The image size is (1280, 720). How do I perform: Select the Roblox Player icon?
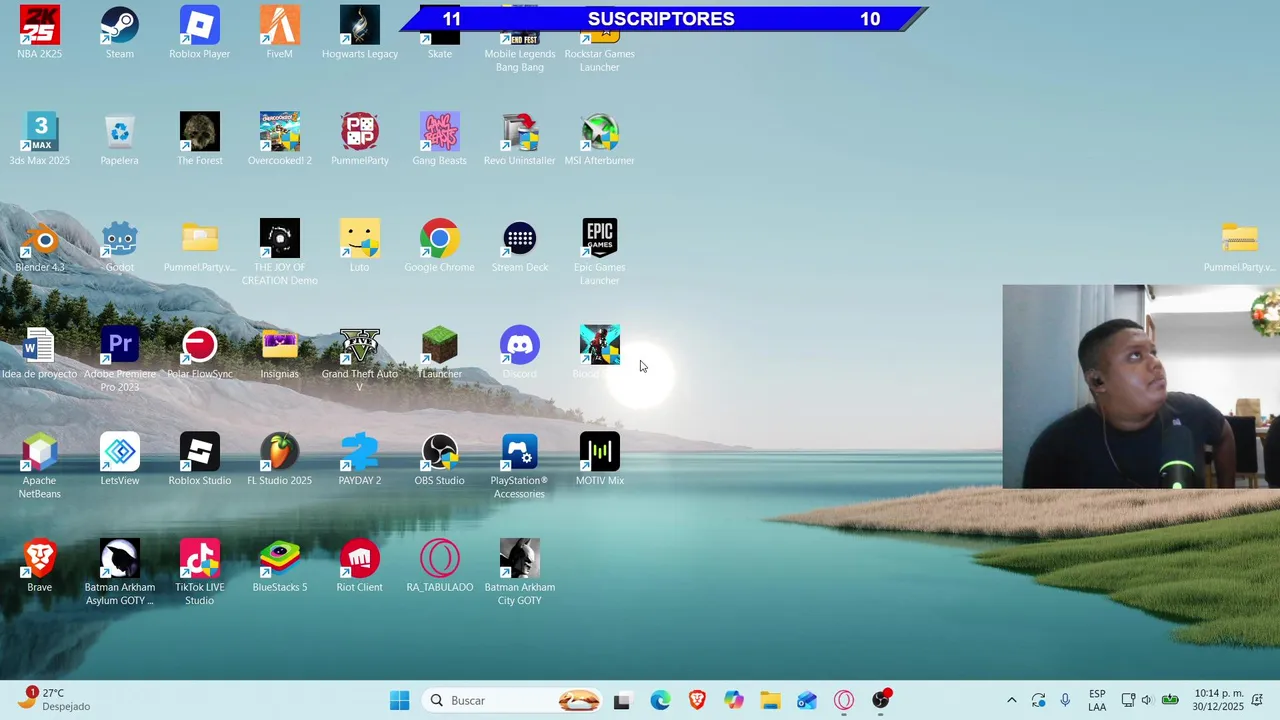coord(200,27)
